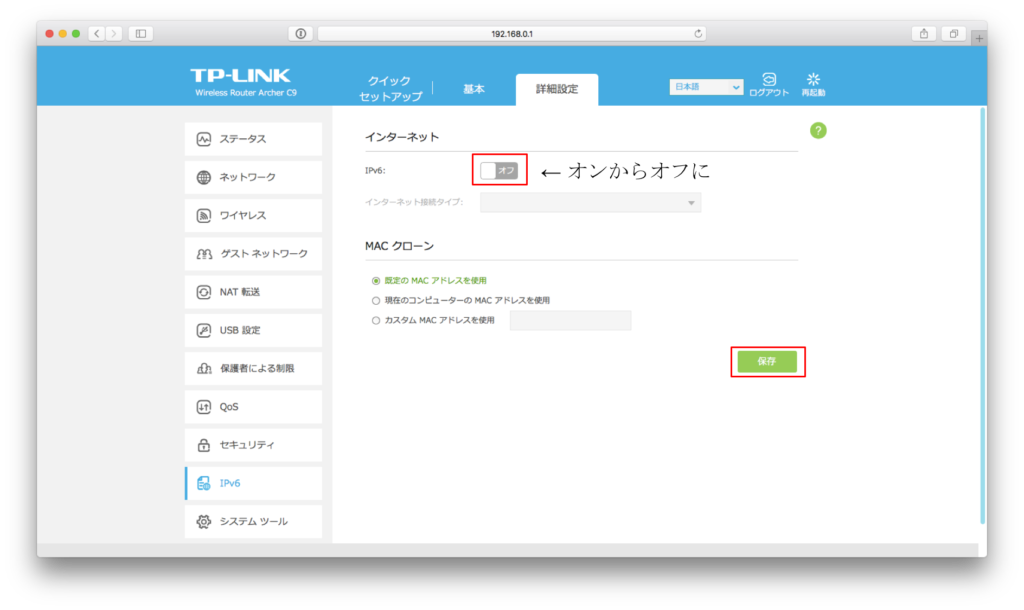Switch to the クイック セットアップ tab
The image size is (1024, 610).
390,88
